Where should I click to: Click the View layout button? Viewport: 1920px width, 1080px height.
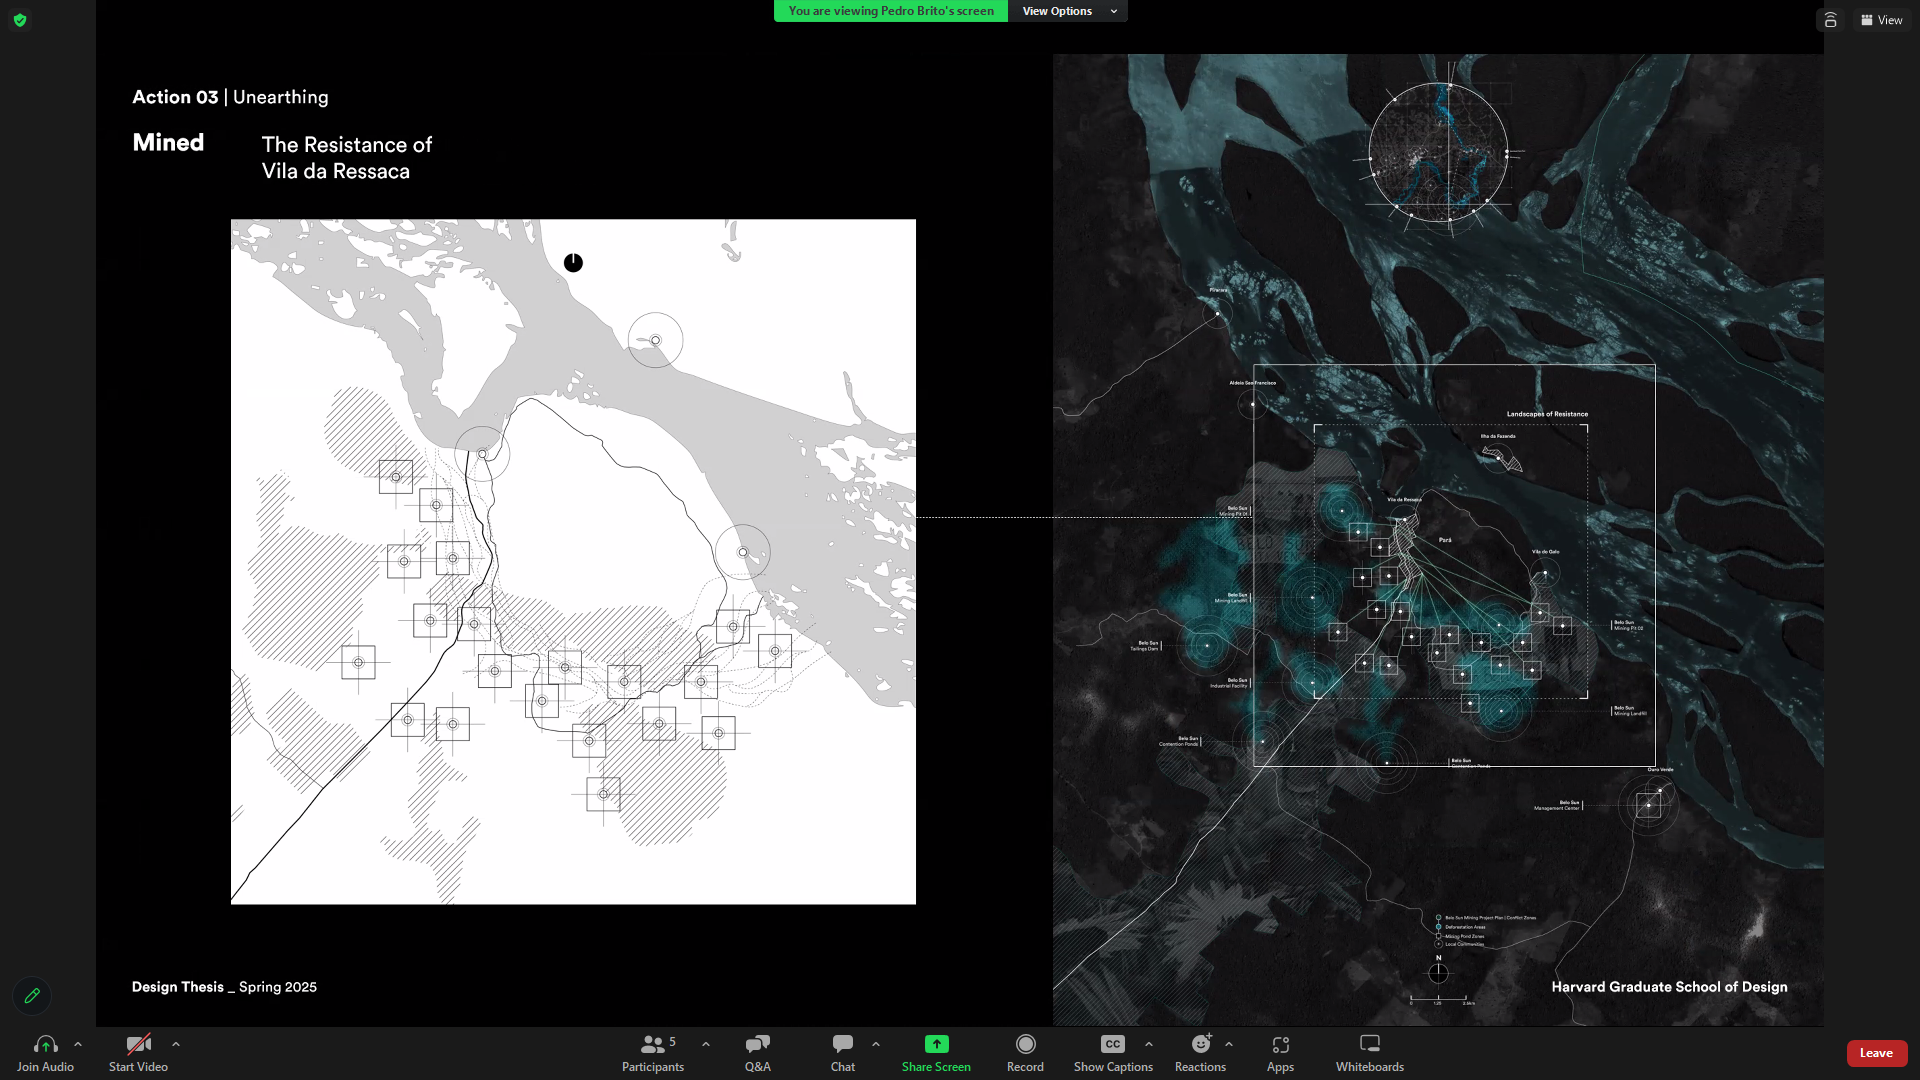1882,20
